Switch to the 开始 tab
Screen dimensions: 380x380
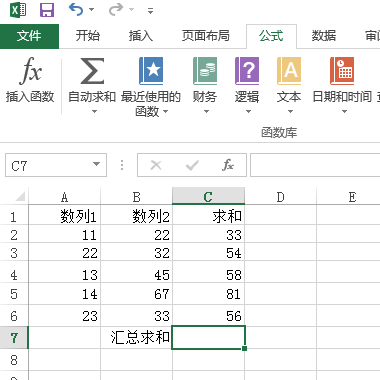(x=87, y=35)
